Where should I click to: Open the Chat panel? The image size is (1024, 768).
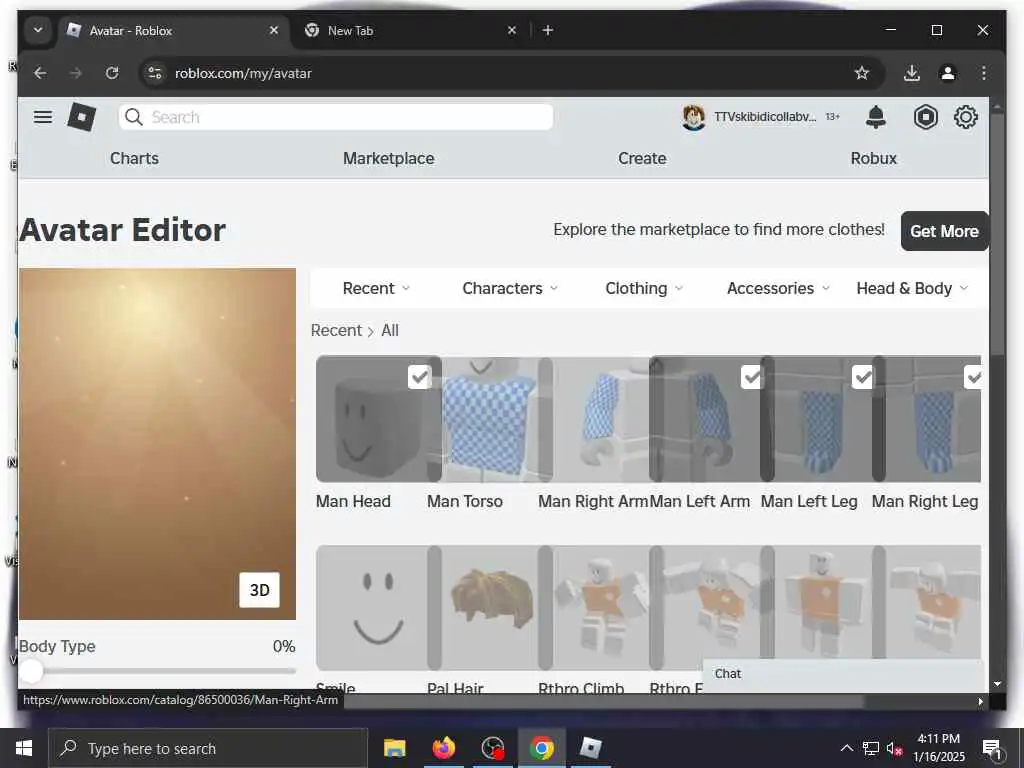(842, 674)
